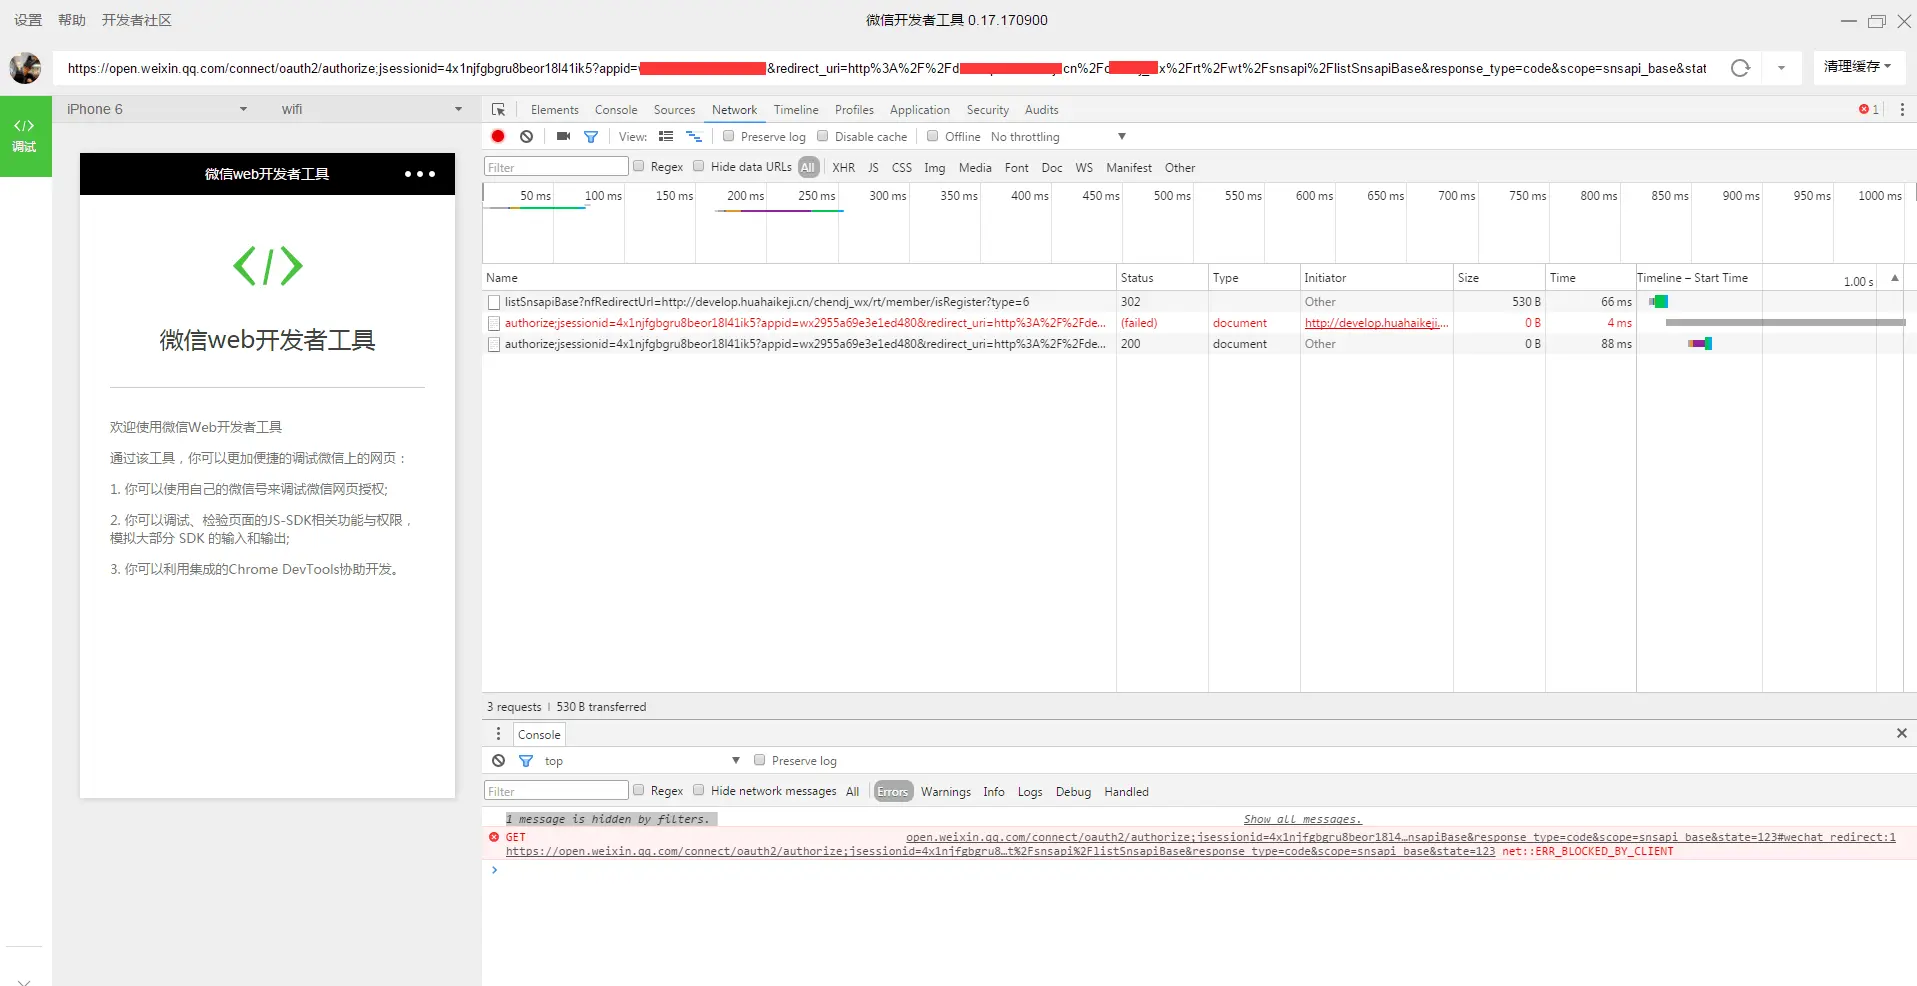Check Hide network messages

pyautogui.click(x=699, y=790)
